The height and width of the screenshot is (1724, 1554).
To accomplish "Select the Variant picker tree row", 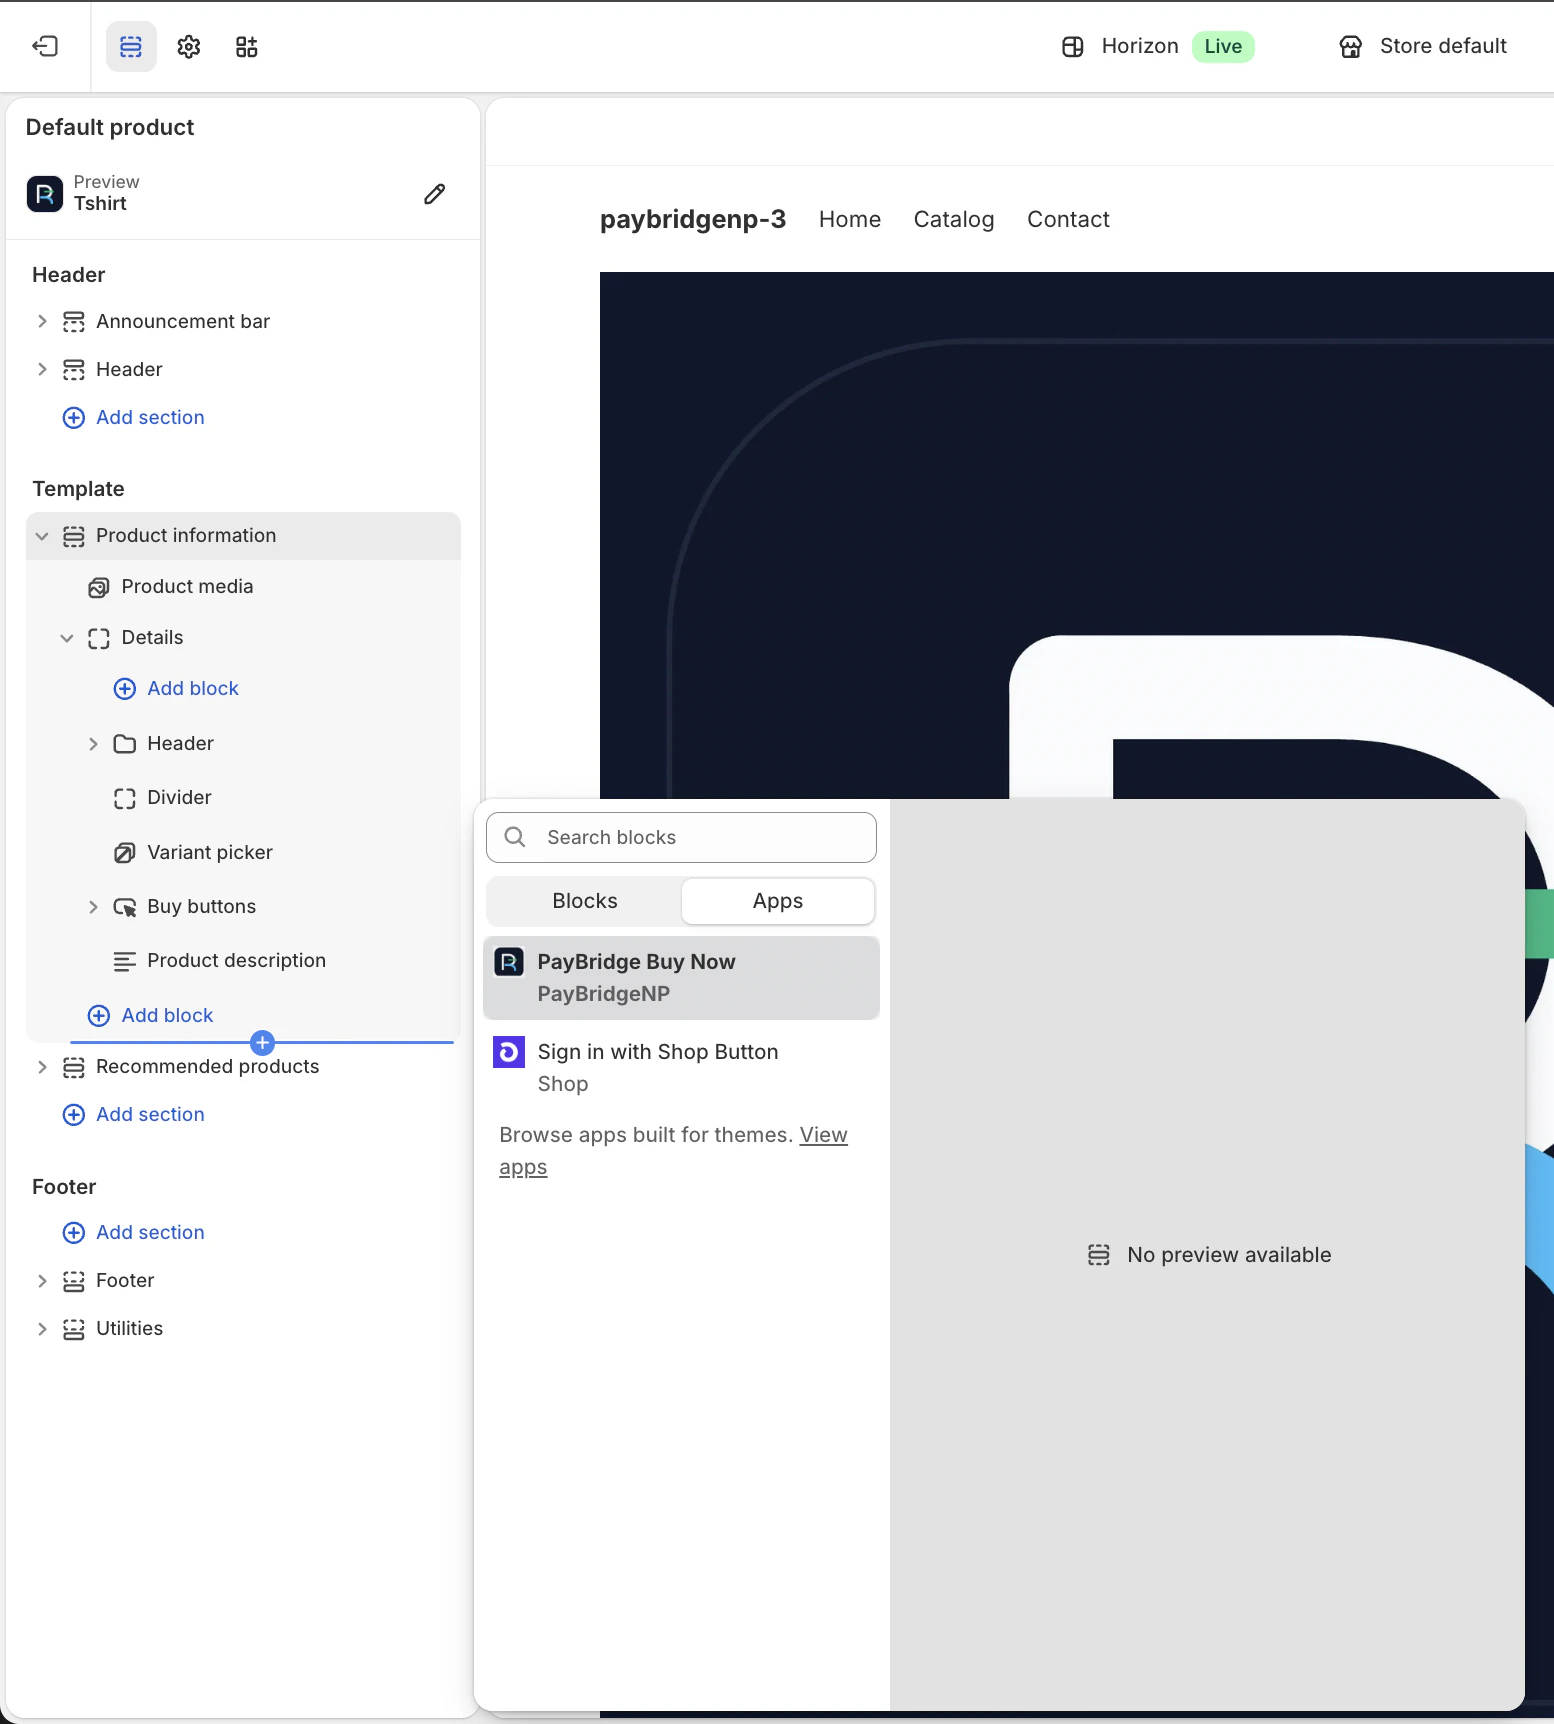I will tap(243, 853).
